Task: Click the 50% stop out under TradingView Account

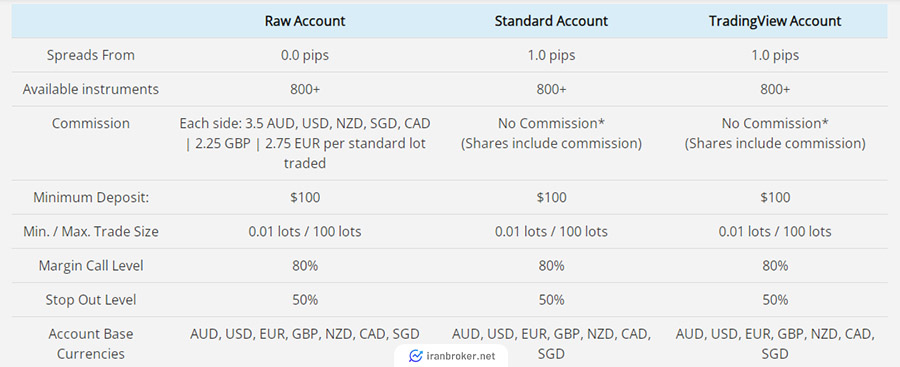Action: click(x=775, y=300)
